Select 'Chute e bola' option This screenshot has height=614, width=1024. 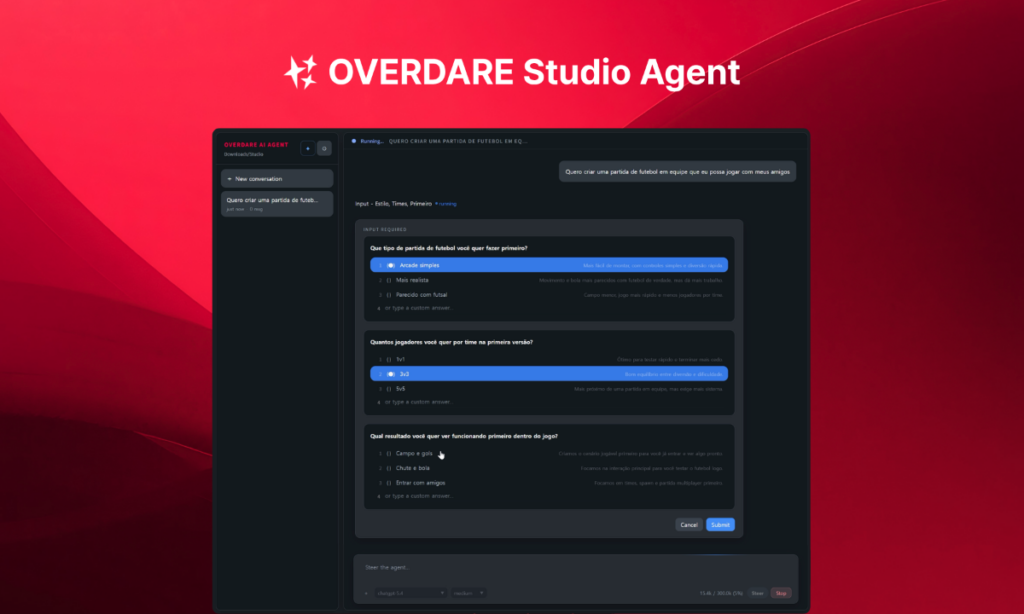pos(549,468)
